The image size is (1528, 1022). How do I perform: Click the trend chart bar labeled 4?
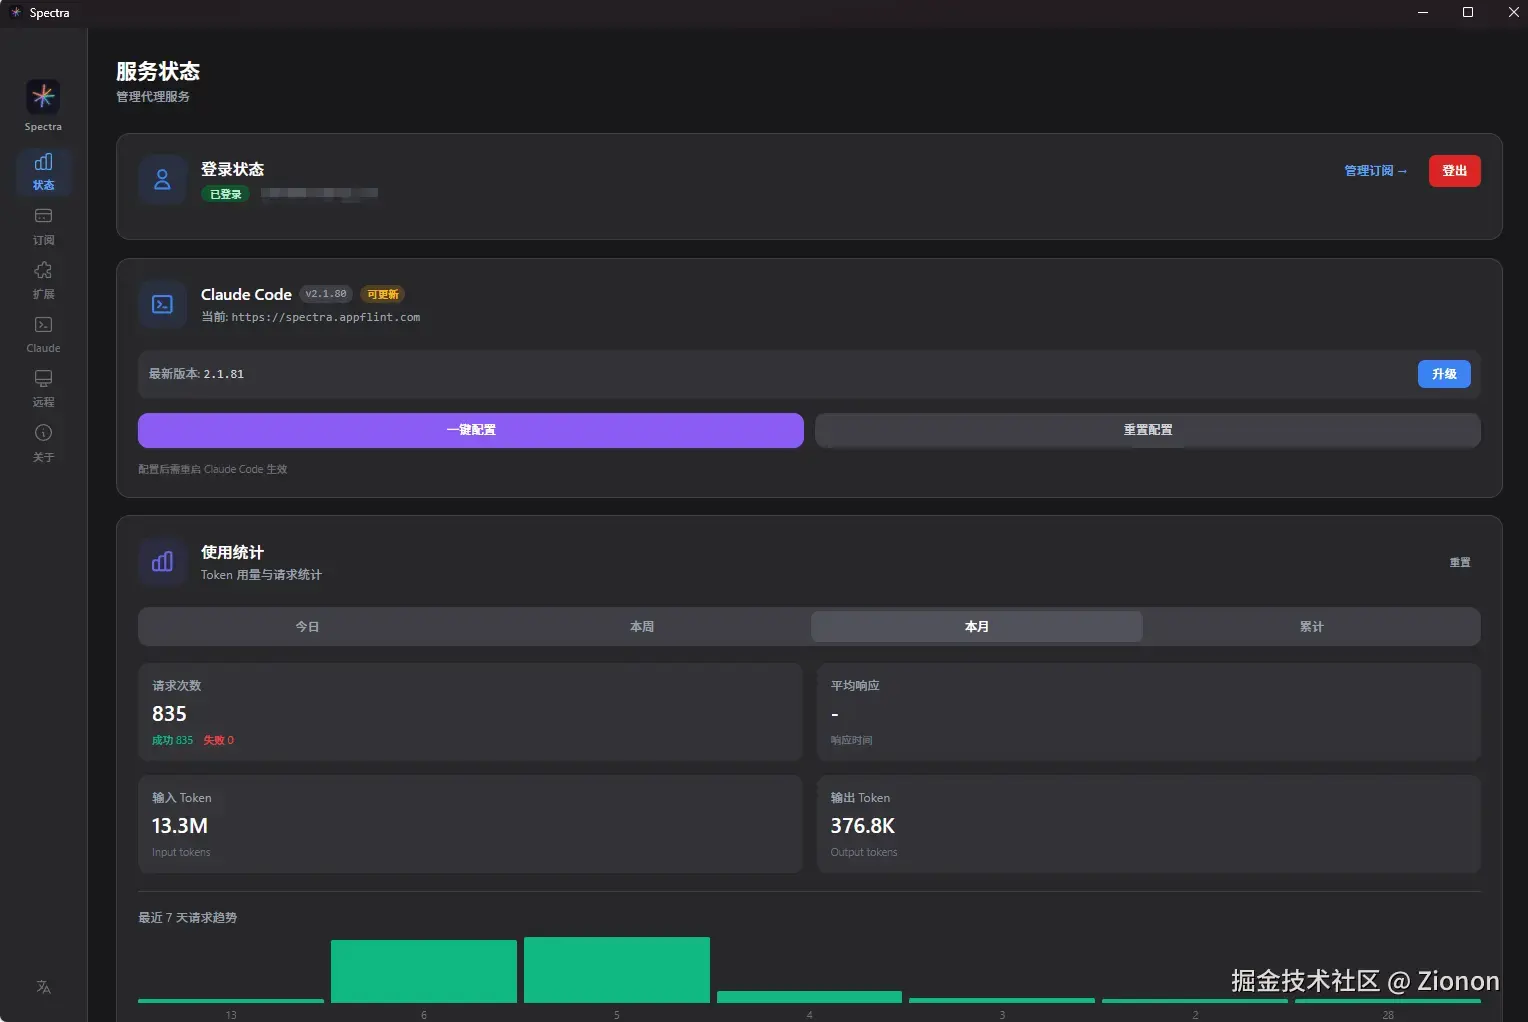[810, 997]
